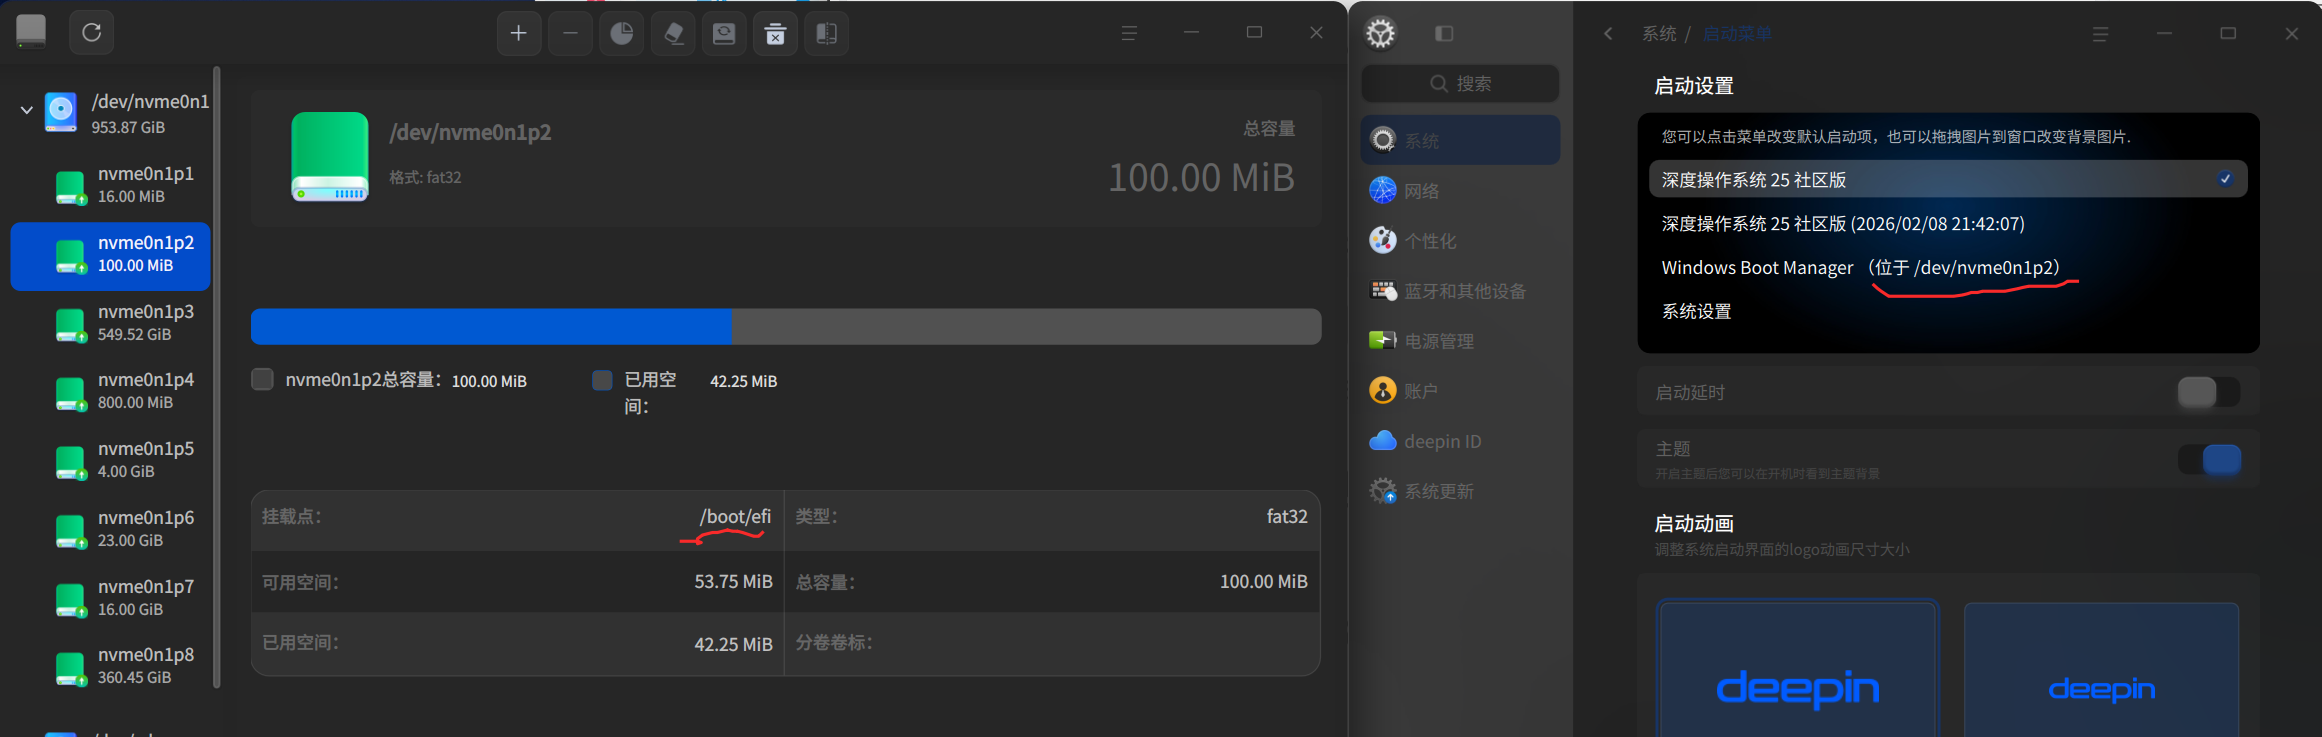Click the large green partition icon in header
Screen dimensions: 2322x737
coord(330,157)
